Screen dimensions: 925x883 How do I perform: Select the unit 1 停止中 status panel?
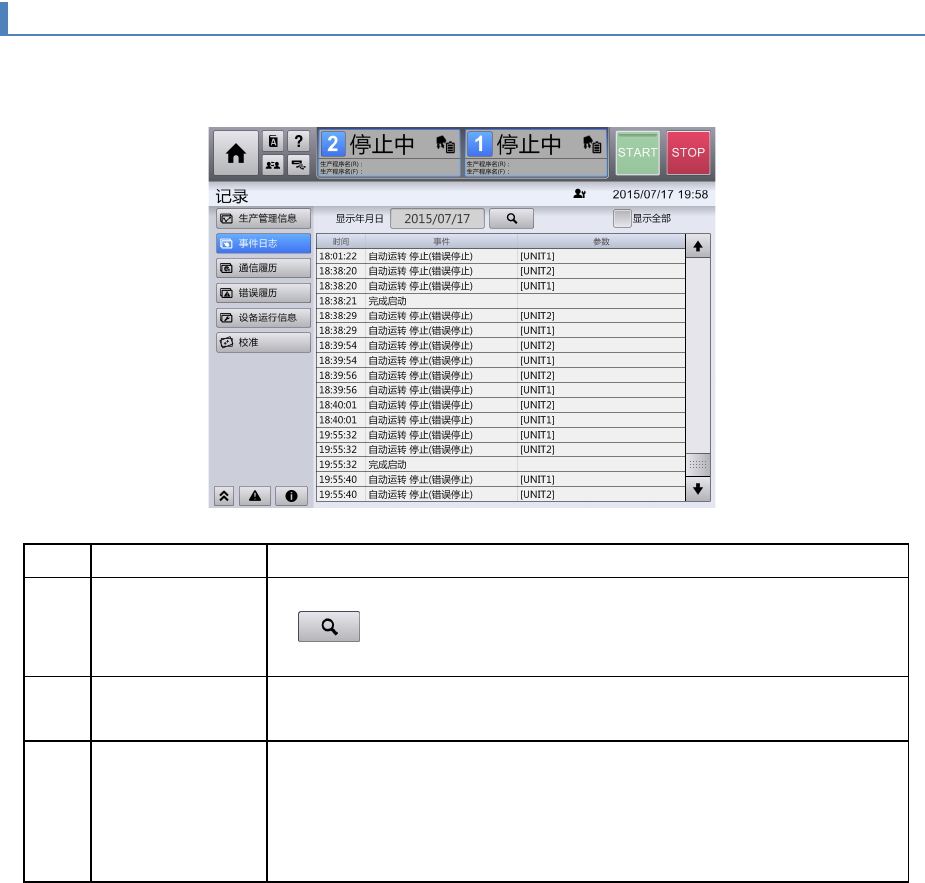click(536, 153)
